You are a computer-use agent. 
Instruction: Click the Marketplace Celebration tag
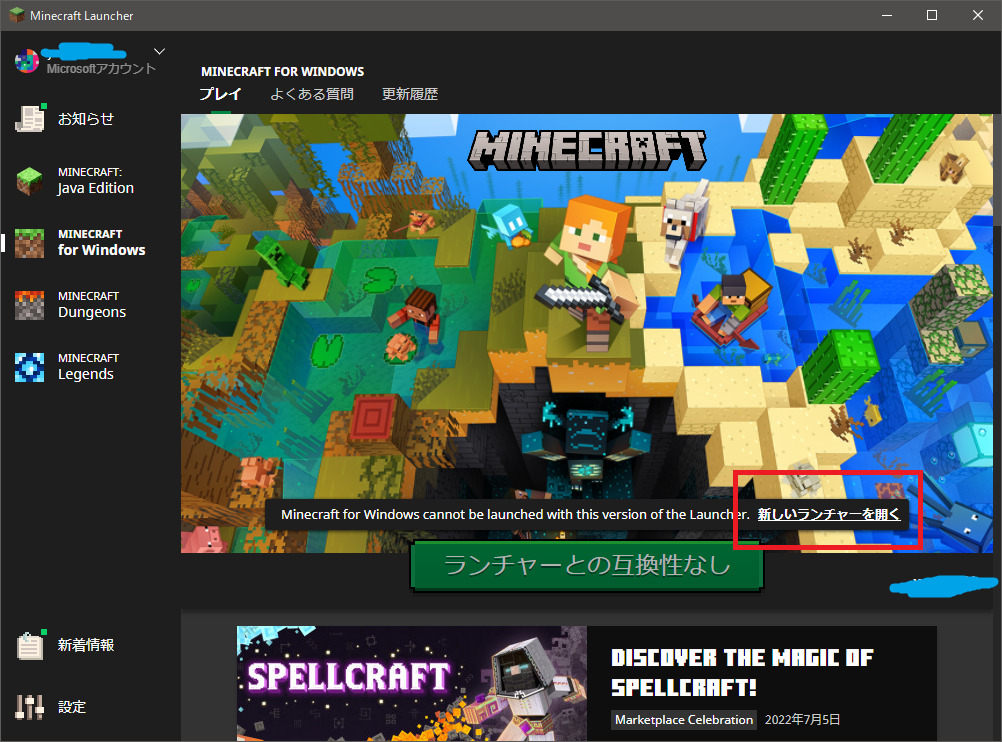(x=684, y=720)
